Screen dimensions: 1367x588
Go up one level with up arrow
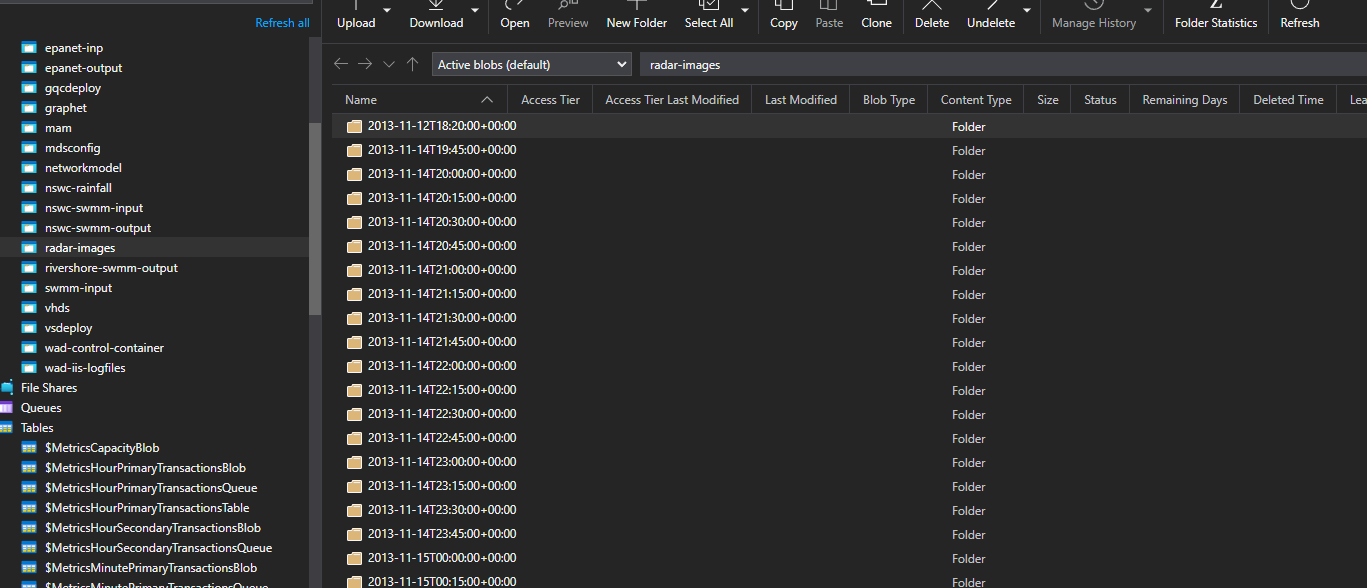pos(413,64)
